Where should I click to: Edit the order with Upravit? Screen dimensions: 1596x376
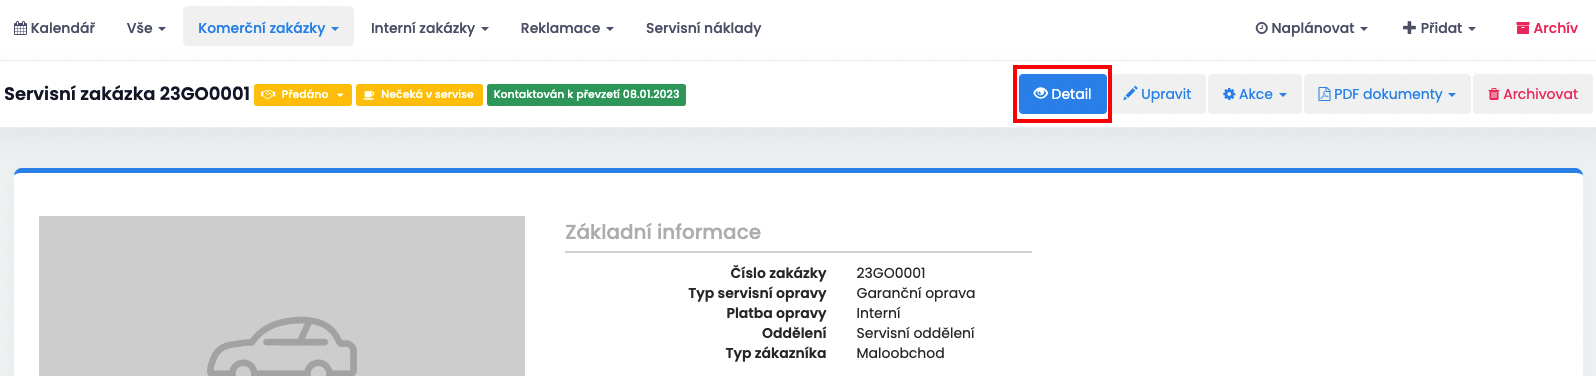tap(1157, 94)
